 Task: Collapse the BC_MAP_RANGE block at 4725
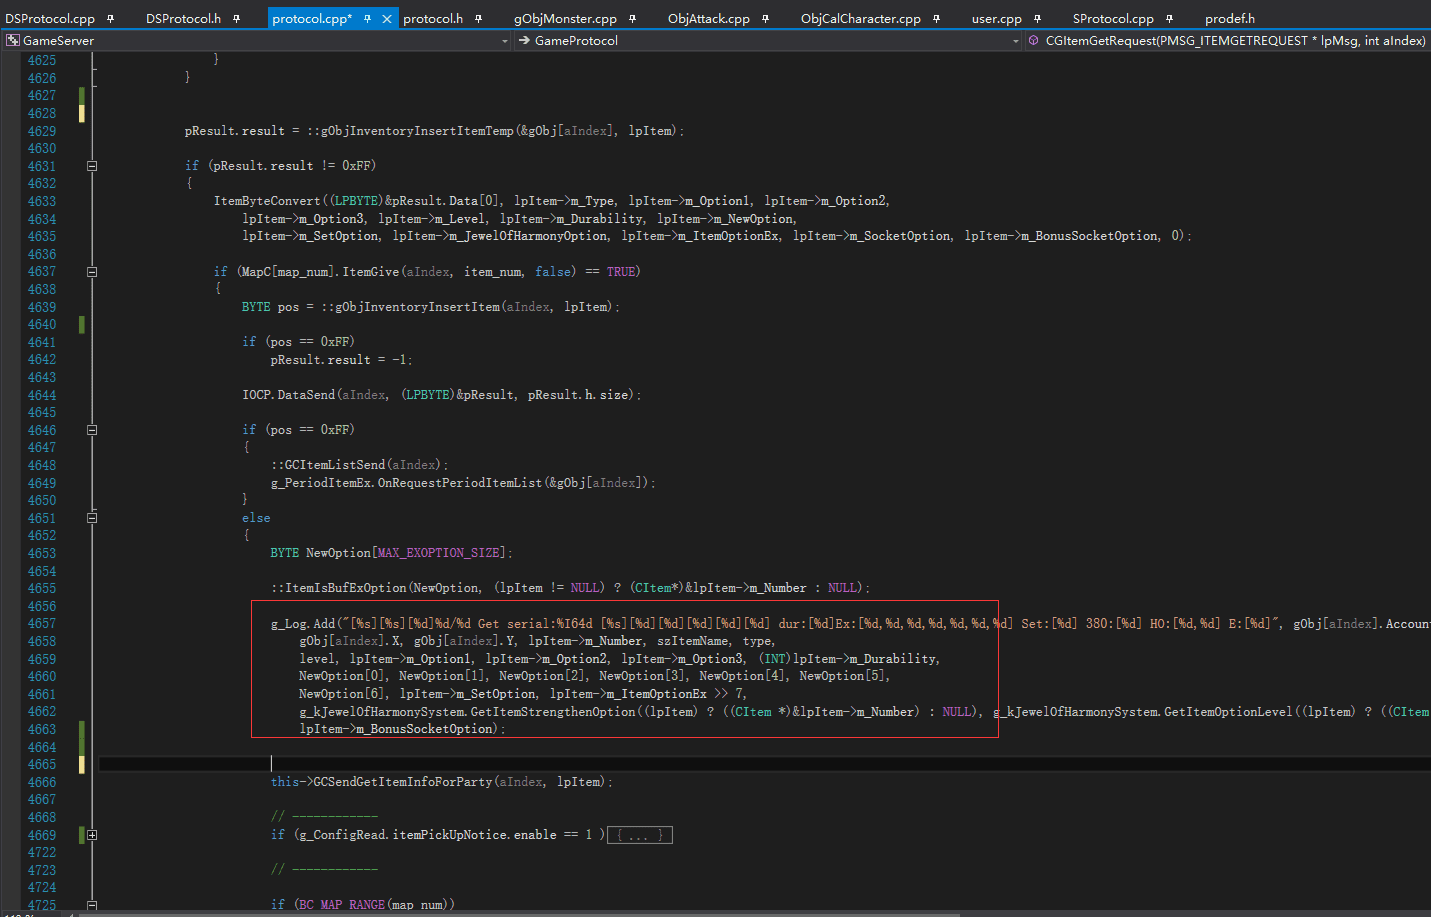92,905
